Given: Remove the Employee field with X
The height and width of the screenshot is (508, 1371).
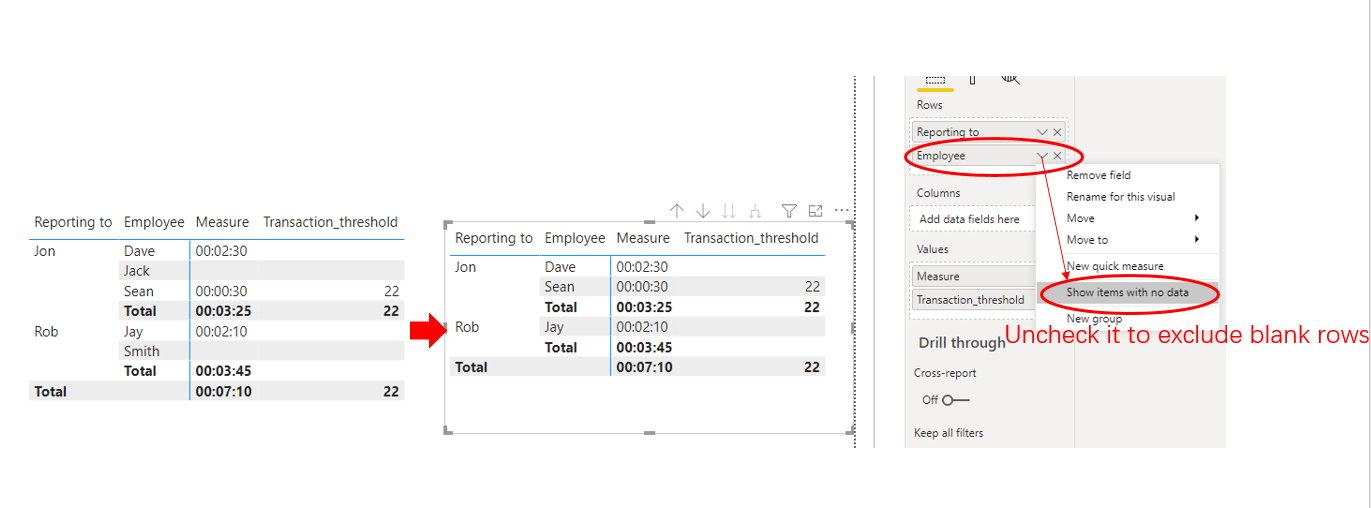Looking at the screenshot, I should point(1057,156).
